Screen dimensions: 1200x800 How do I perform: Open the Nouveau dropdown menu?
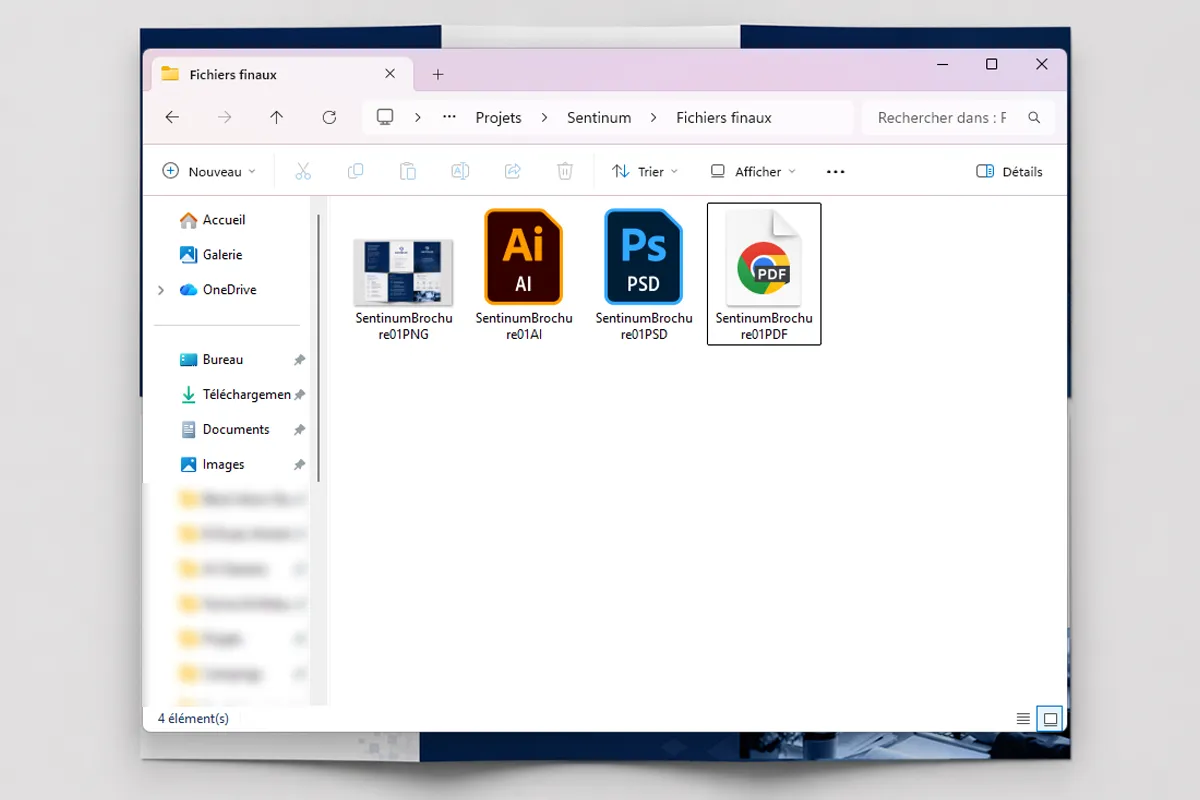tap(209, 172)
